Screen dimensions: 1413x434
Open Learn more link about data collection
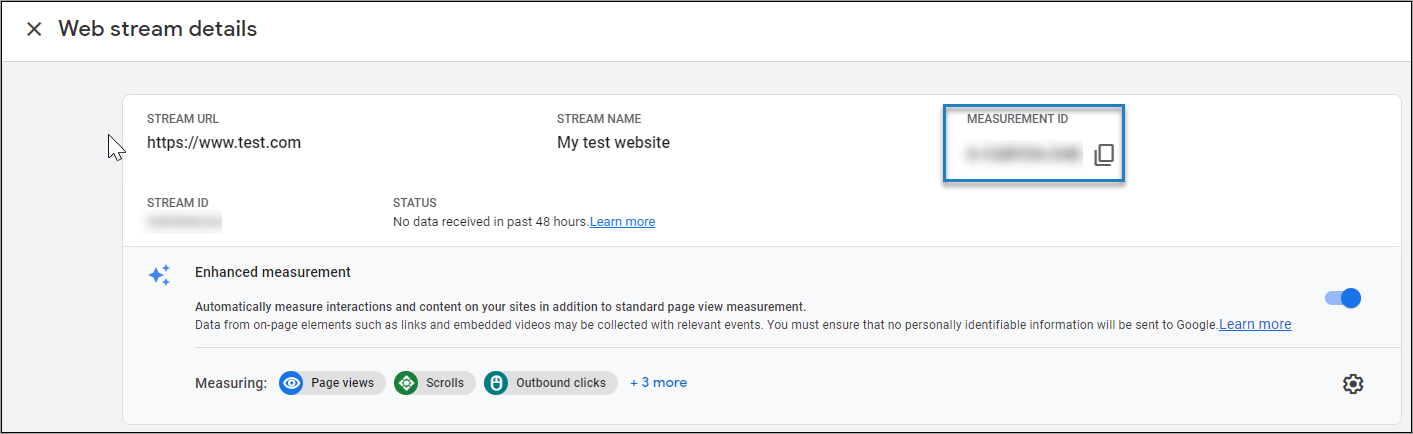pos(1255,324)
